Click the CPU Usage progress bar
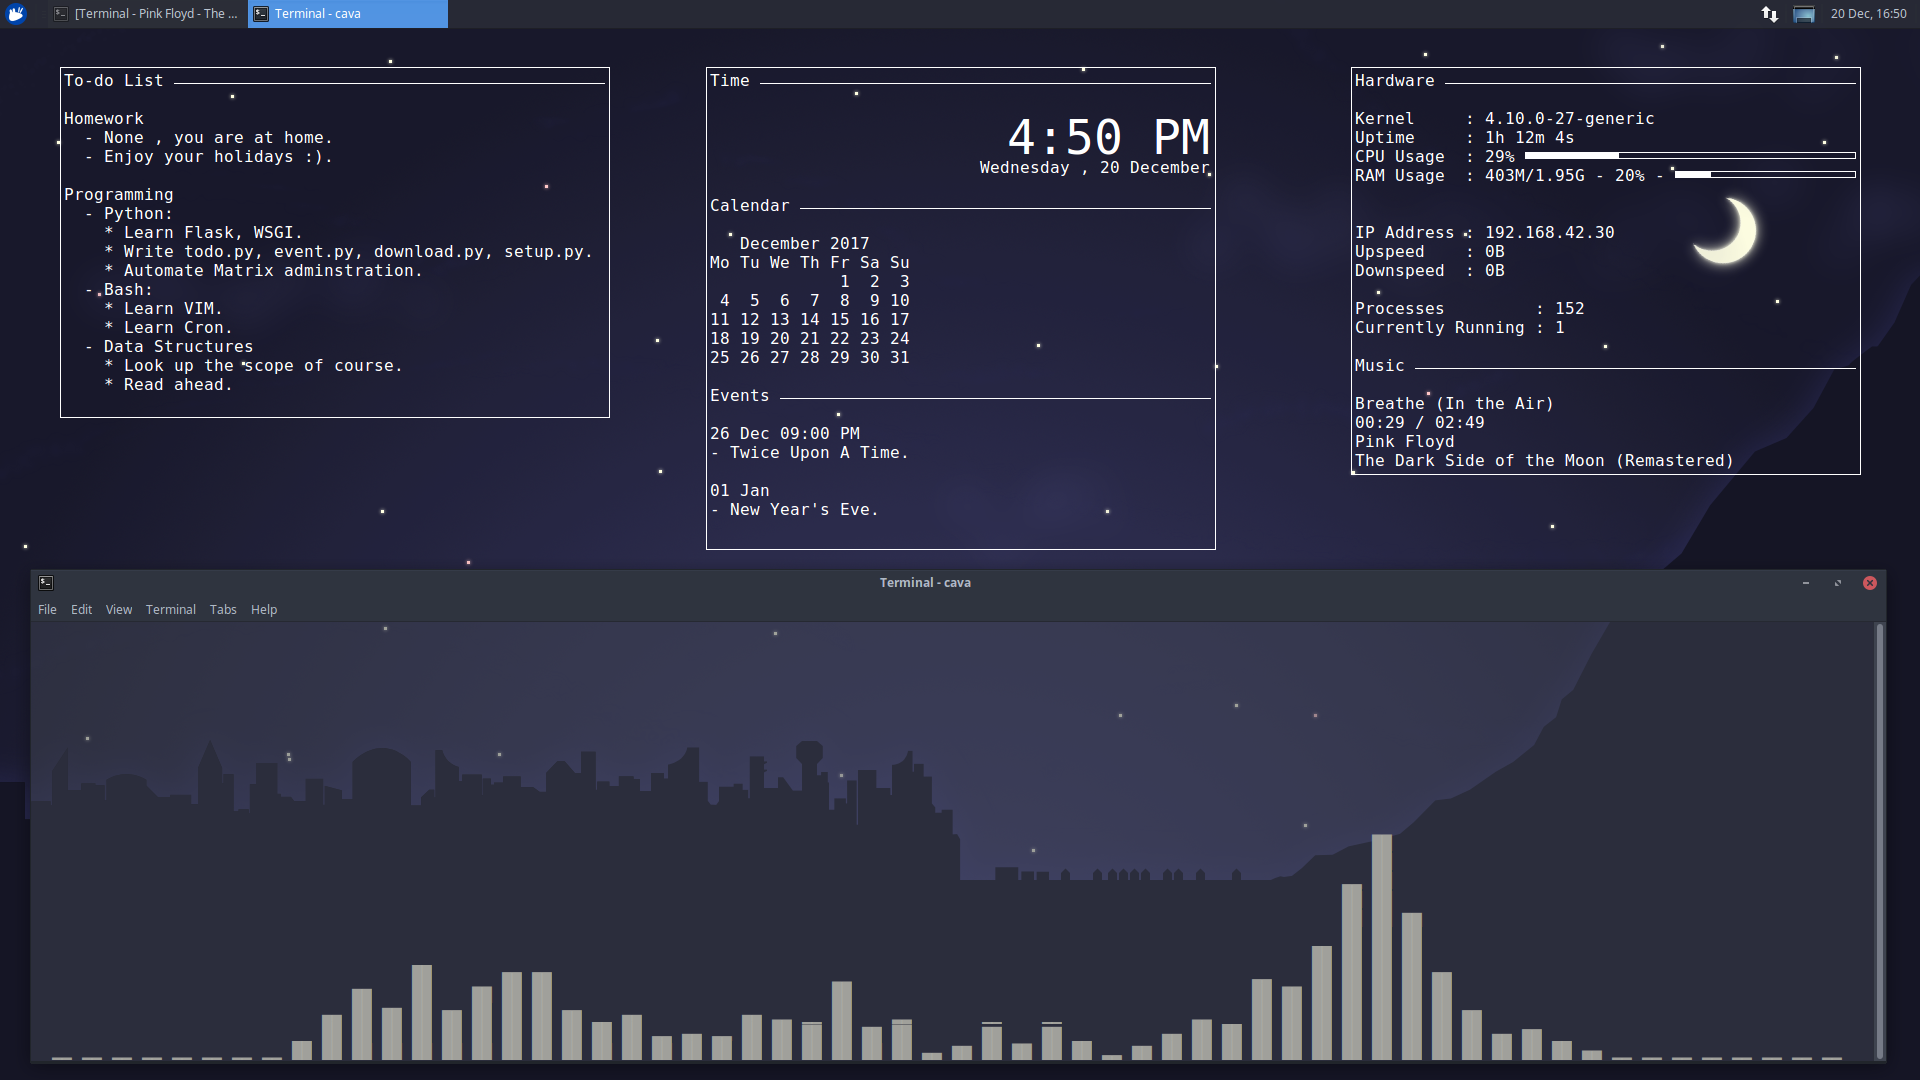This screenshot has width=1920, height=1080. click(x=1690, y=156)
